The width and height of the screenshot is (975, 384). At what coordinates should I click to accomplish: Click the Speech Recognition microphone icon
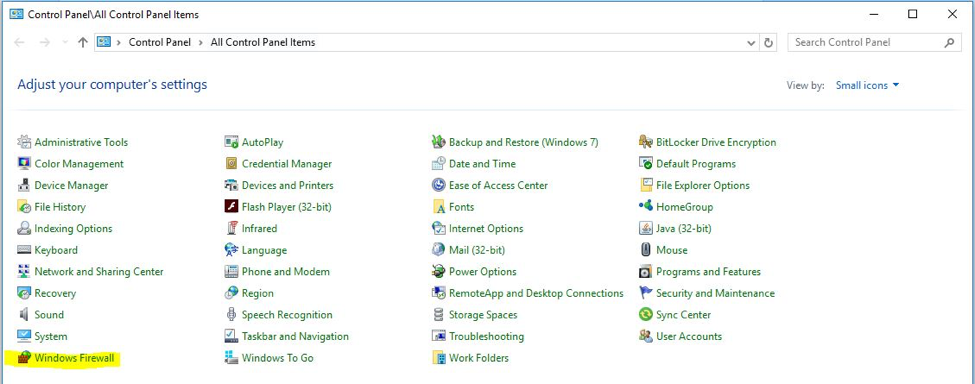coord(231,314)
